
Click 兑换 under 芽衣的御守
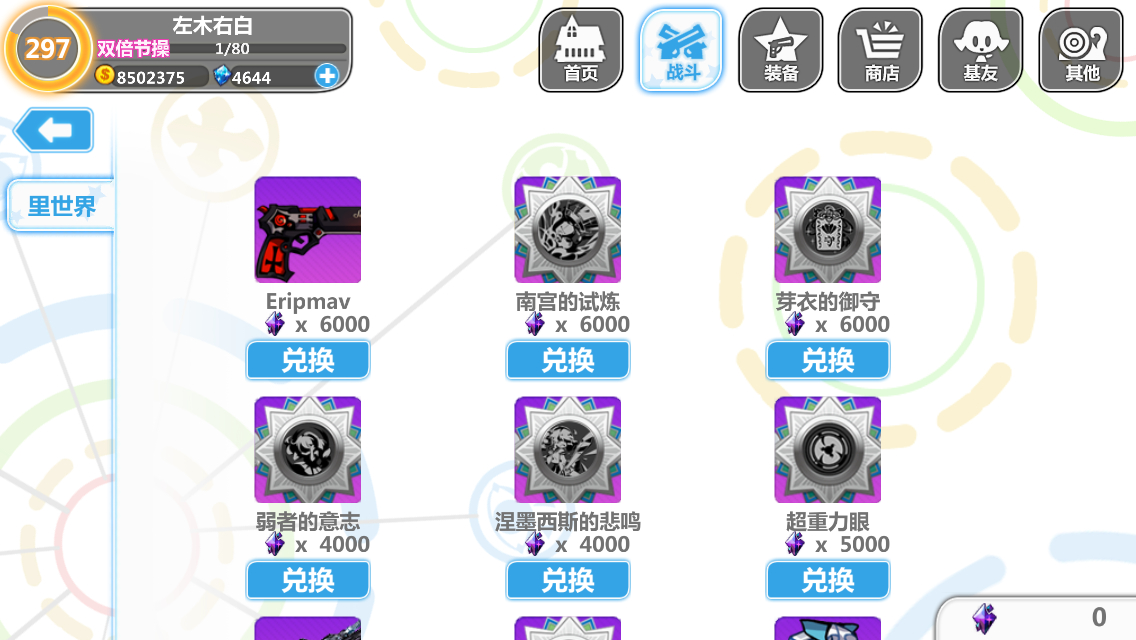click(x=828, y=360)
